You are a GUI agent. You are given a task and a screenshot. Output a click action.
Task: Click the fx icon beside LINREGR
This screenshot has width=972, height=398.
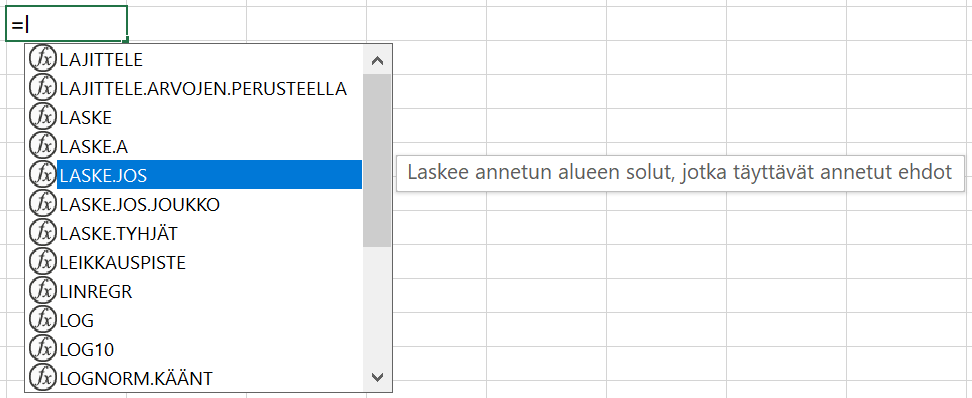(43, 291)
